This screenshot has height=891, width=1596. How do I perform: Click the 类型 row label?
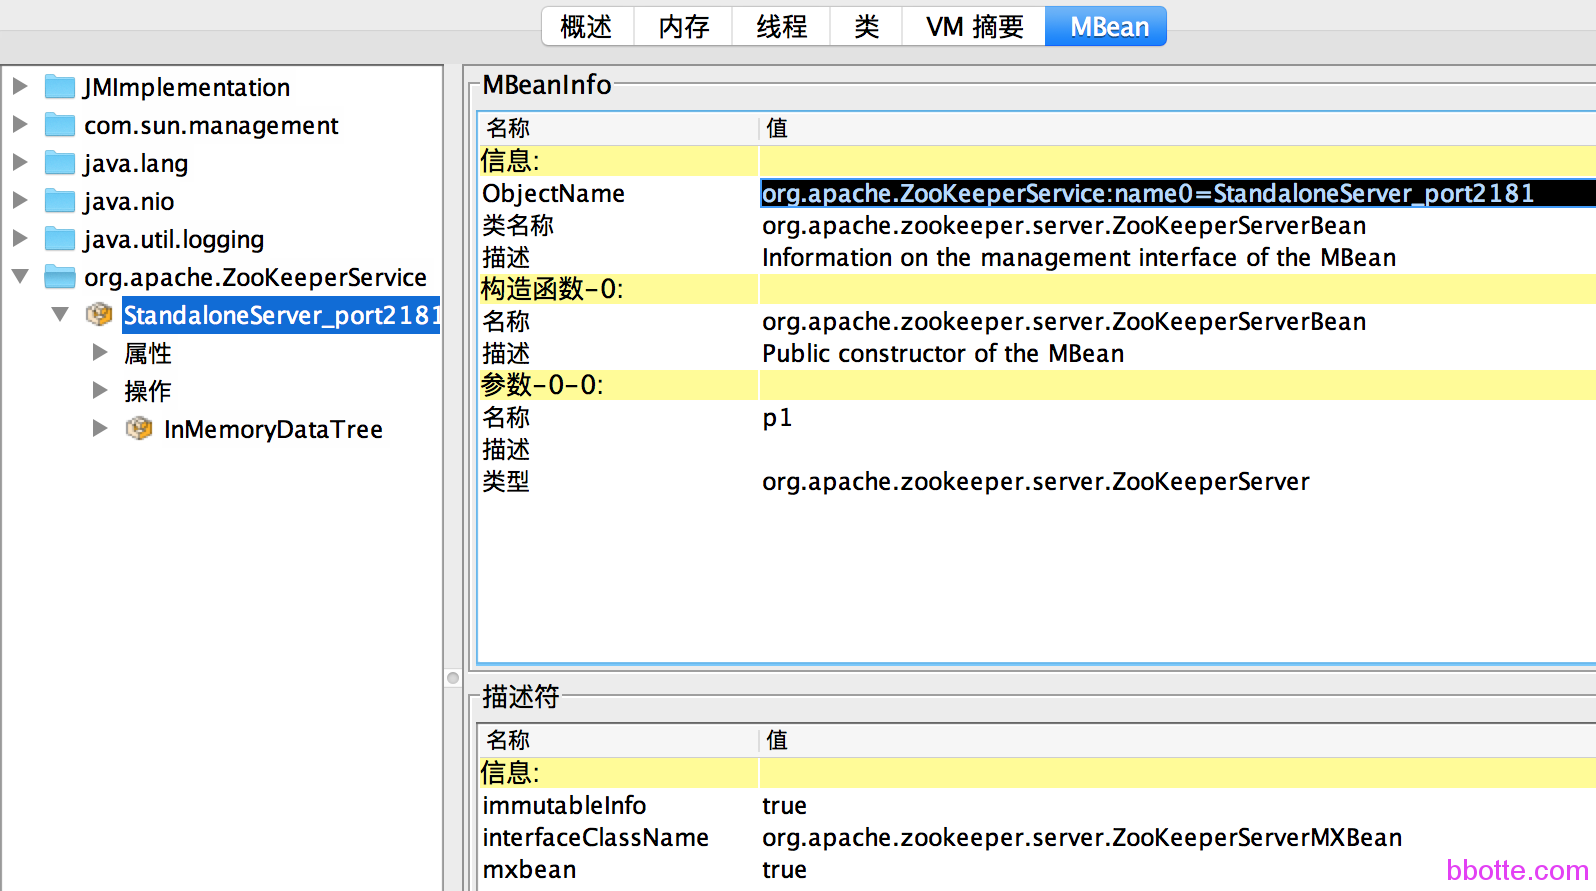pos(506,481)
